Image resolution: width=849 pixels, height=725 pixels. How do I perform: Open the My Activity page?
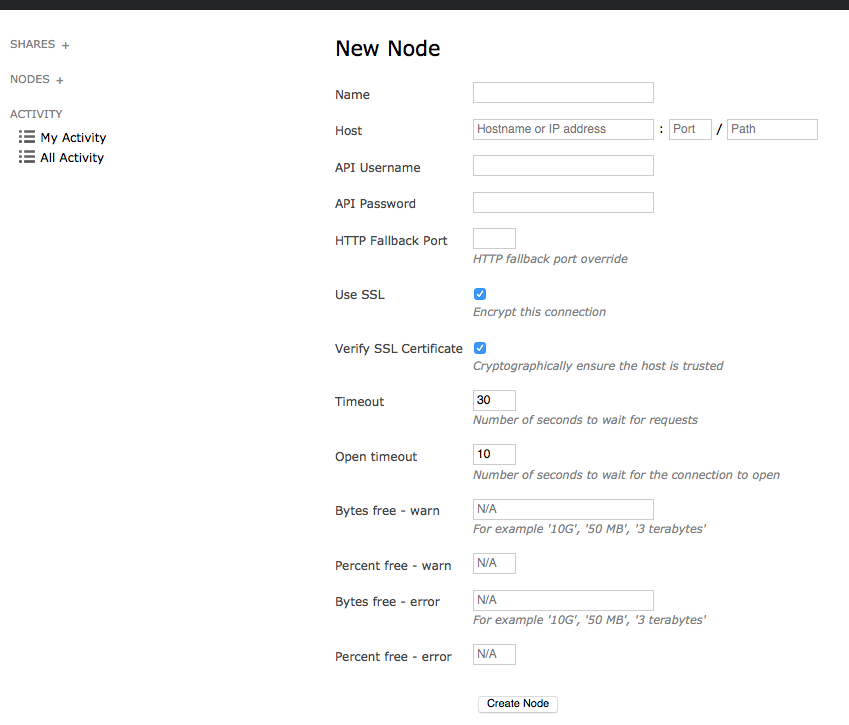[x=73, y=138]
